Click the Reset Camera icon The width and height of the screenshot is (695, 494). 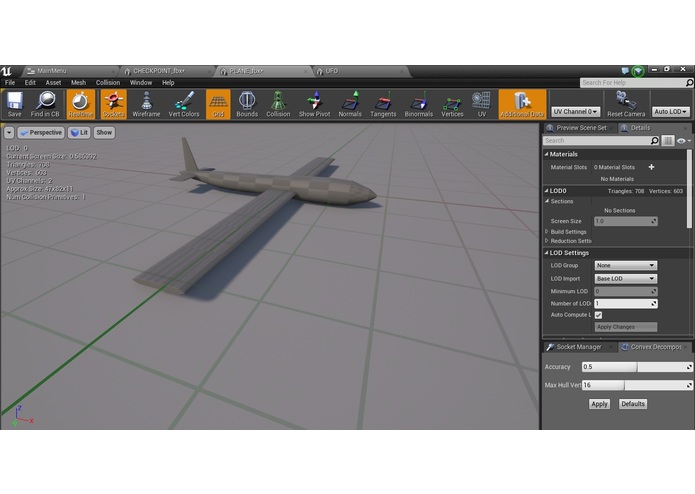(626, 104)
